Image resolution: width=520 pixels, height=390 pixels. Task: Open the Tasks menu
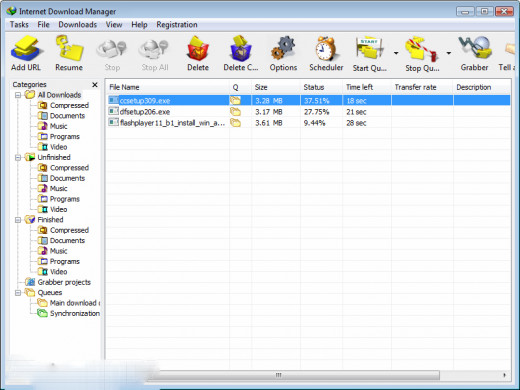[x=19, y=25]
